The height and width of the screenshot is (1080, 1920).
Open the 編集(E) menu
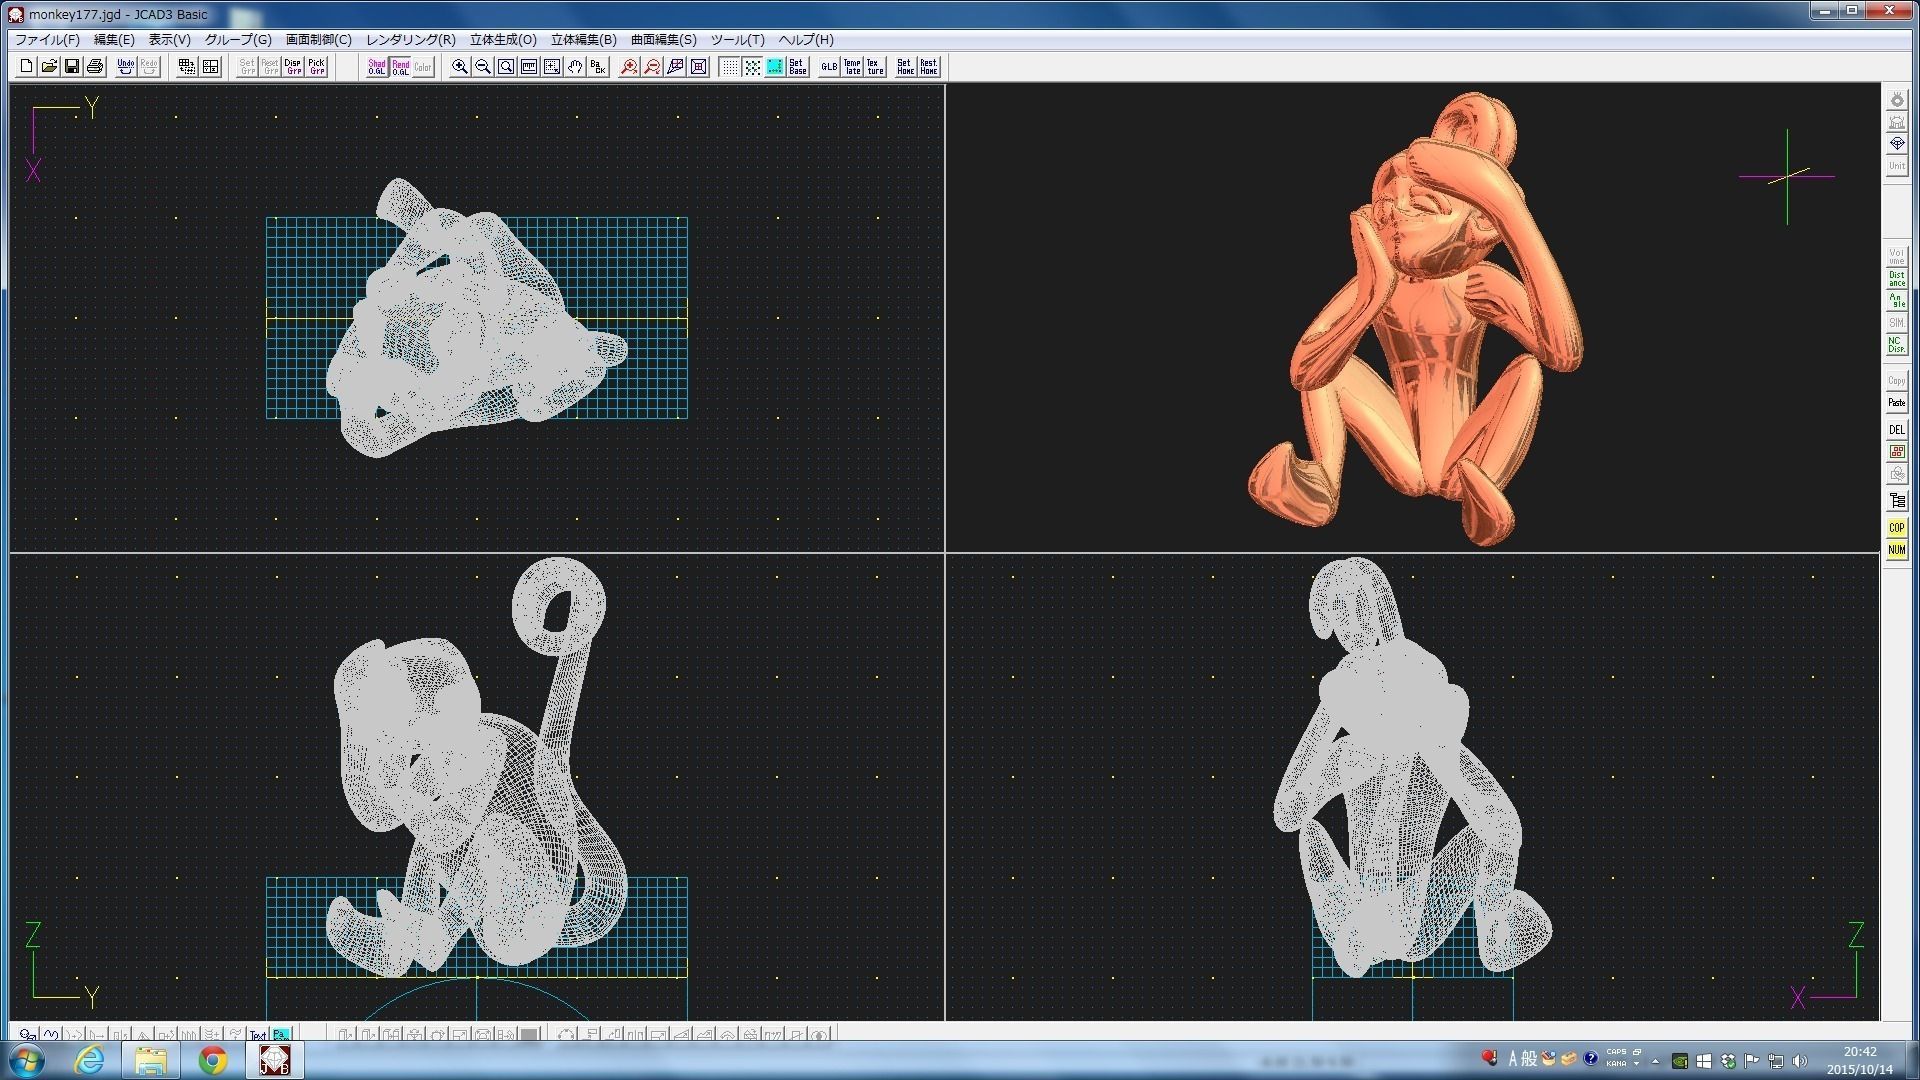pyautogui.click(x=114, y=40)
